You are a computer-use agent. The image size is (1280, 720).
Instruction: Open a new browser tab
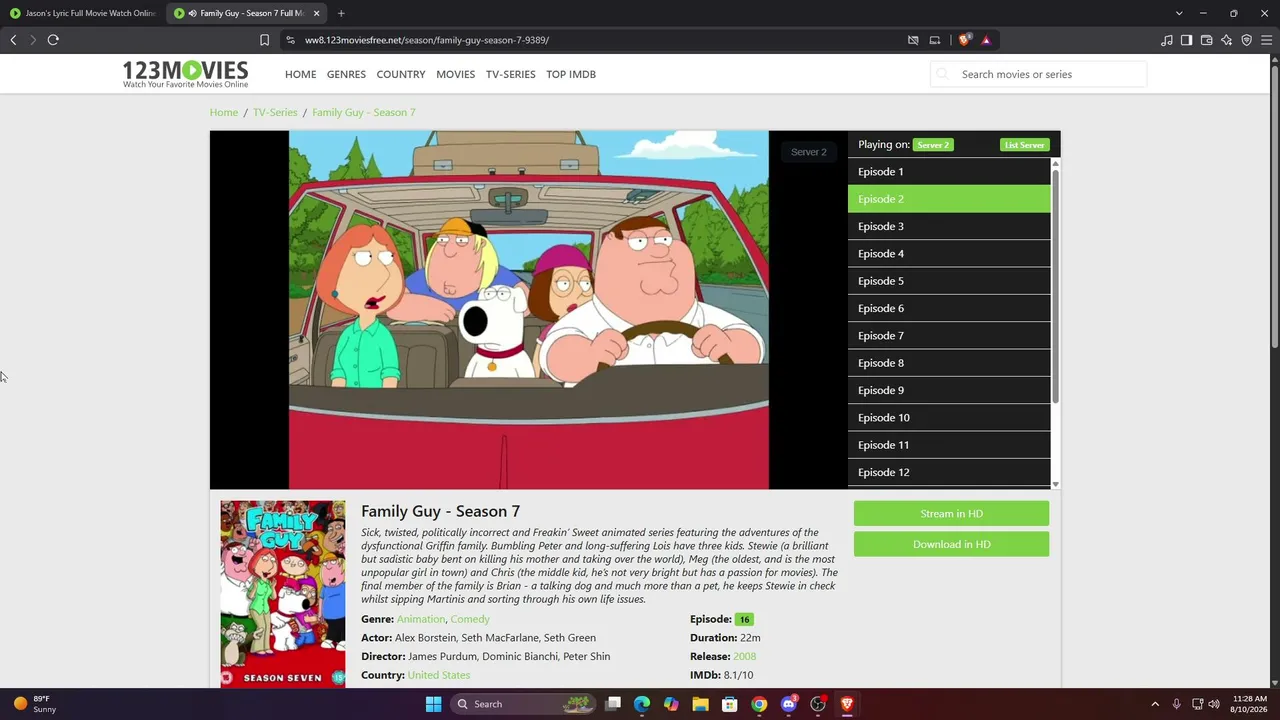click(x=341, y=13)
